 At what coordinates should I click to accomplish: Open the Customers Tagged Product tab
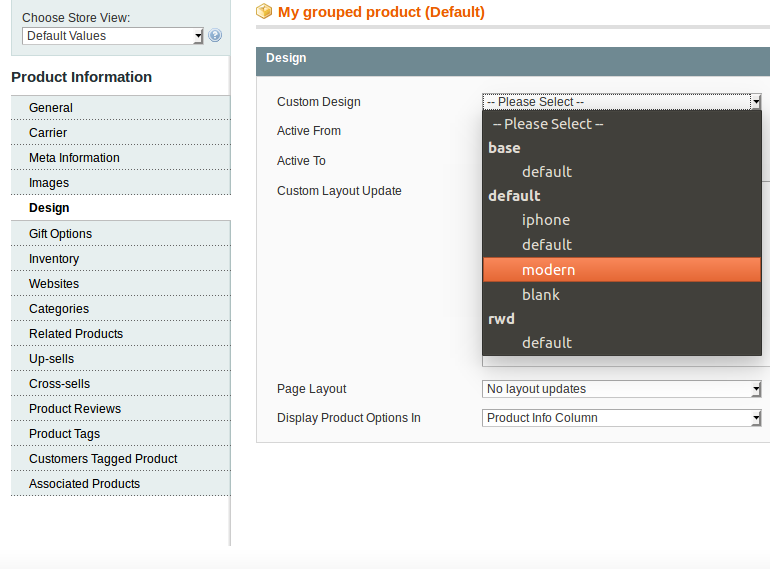103,459
